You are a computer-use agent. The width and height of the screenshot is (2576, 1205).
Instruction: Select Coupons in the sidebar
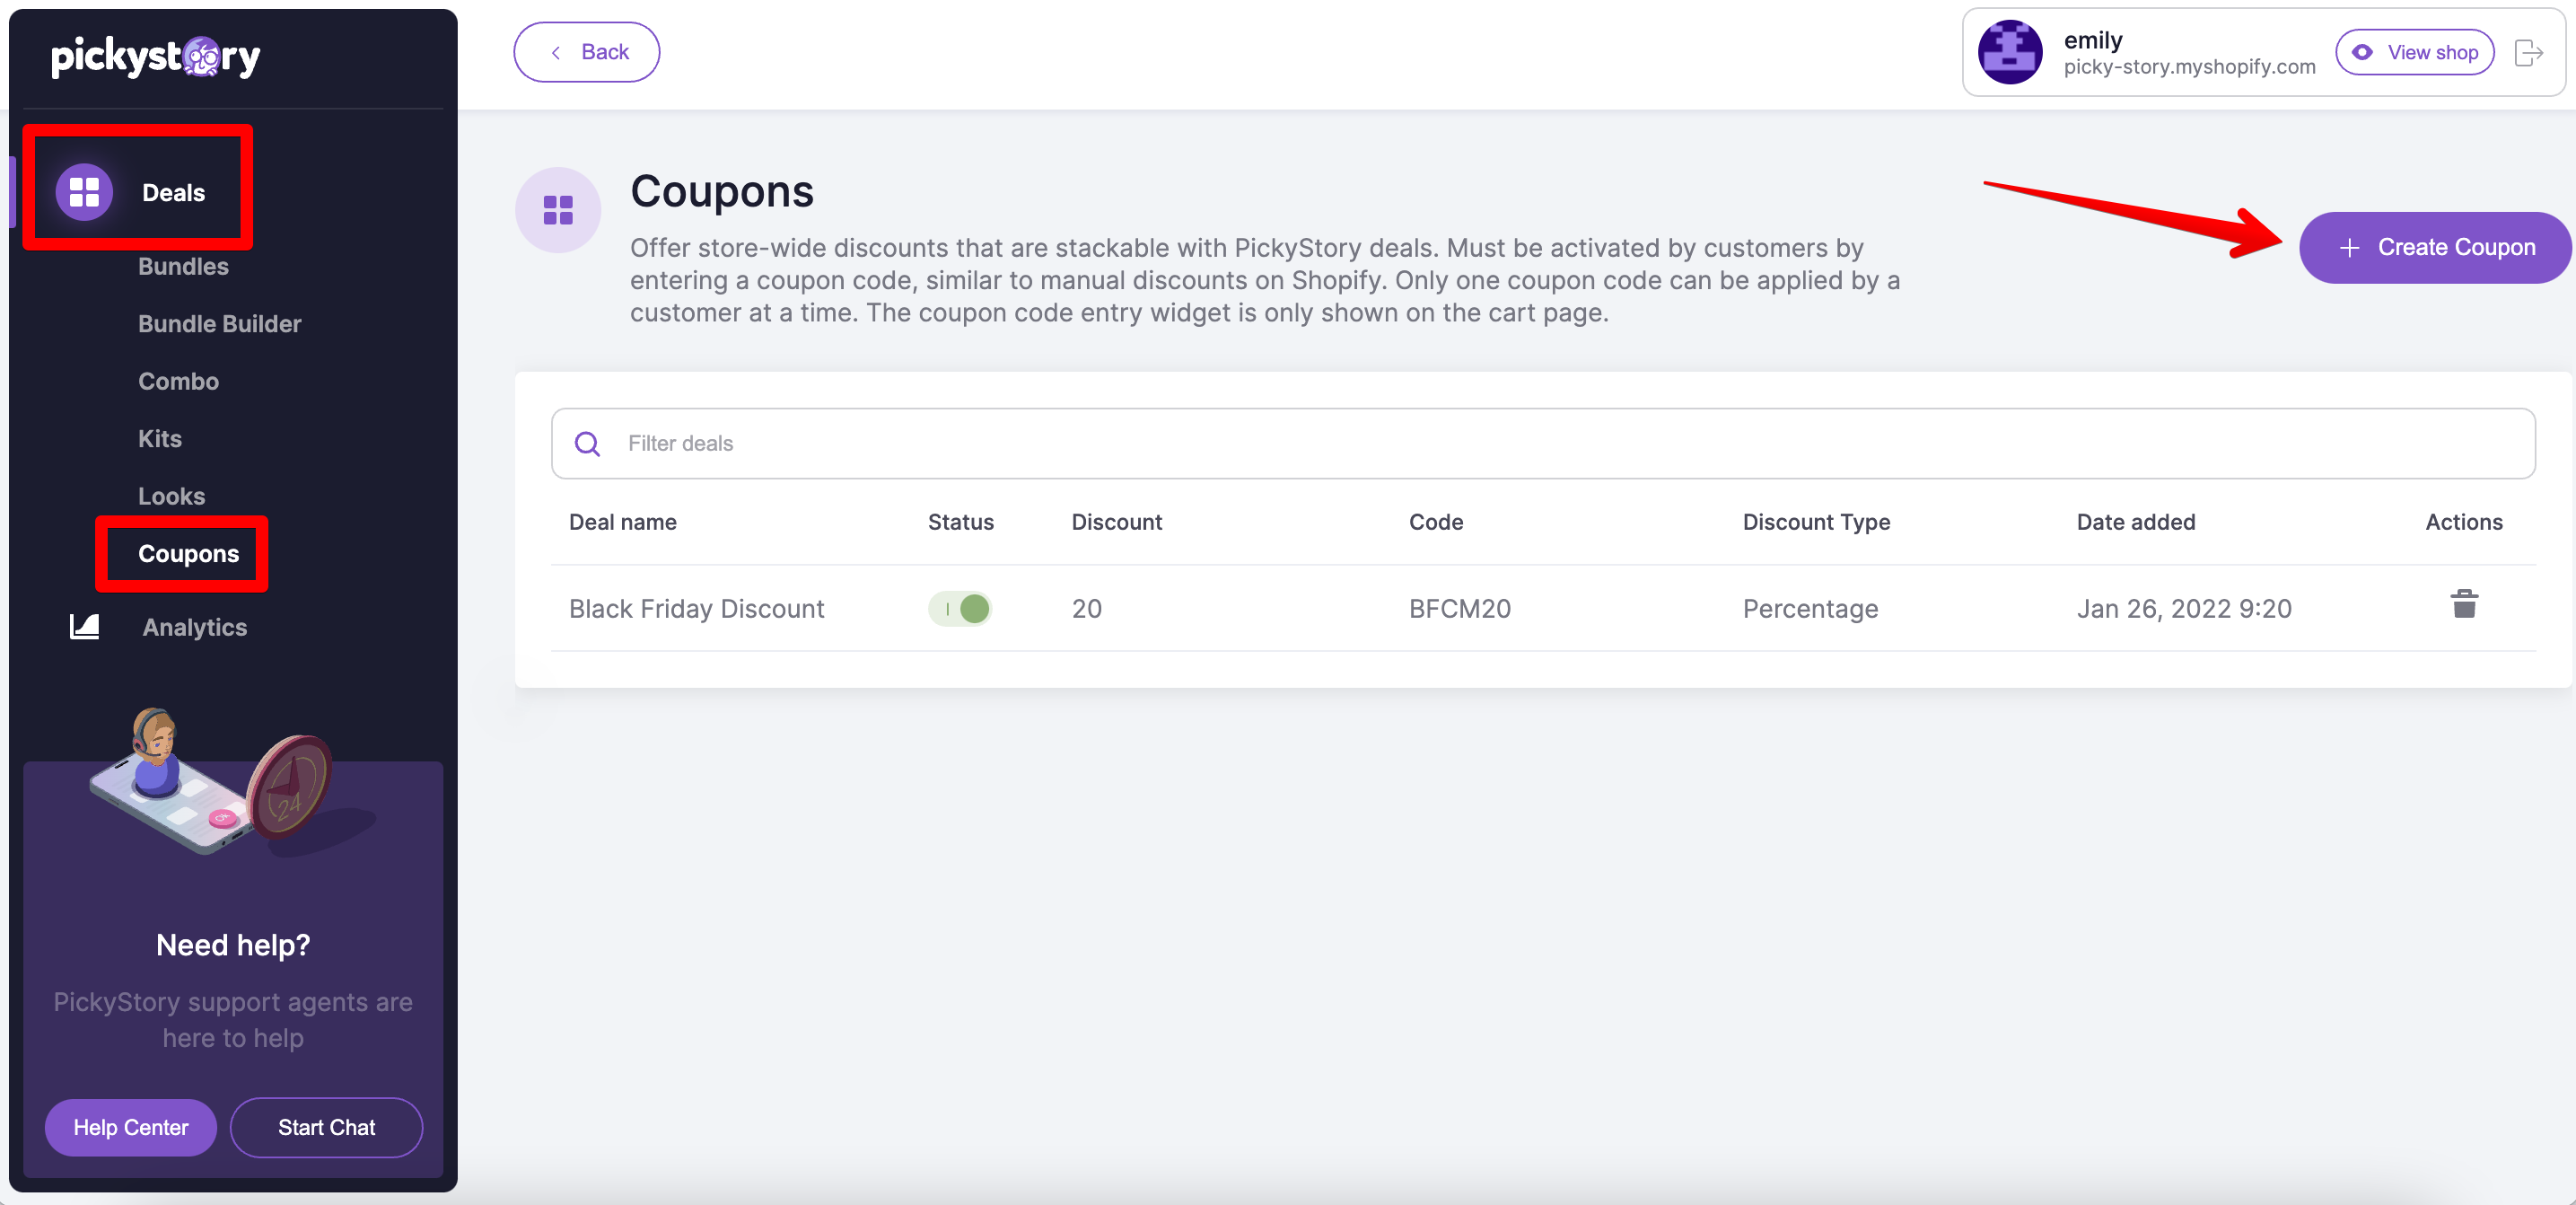[x=188, y=554]
